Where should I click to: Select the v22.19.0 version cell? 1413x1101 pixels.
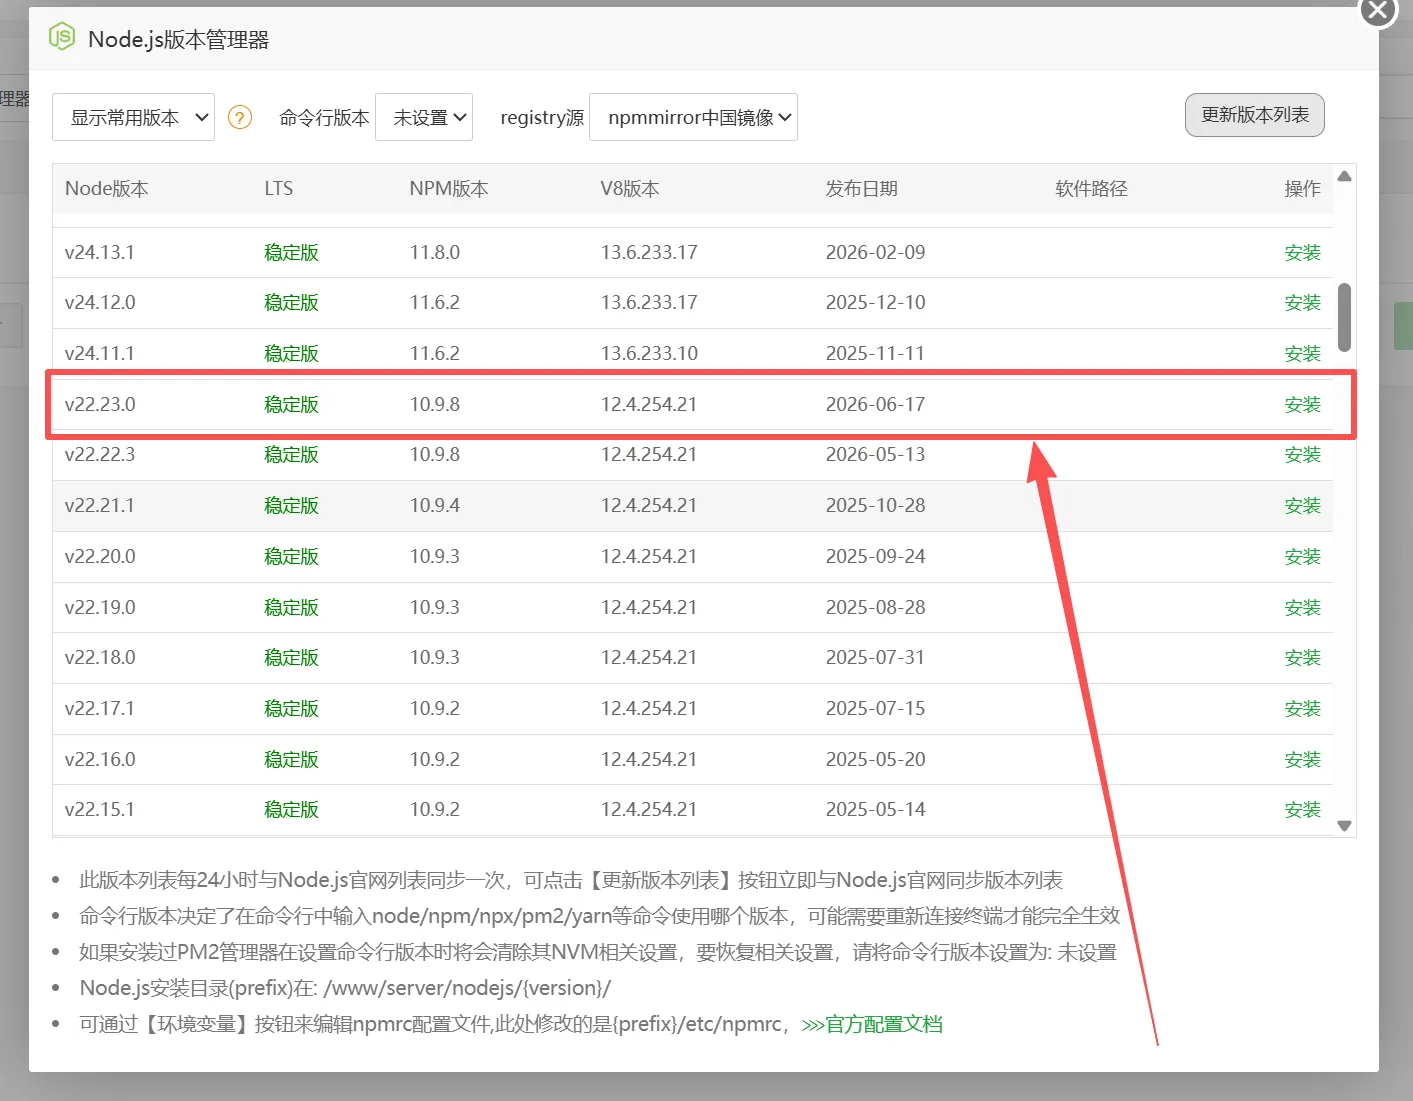tap(100, 608)
